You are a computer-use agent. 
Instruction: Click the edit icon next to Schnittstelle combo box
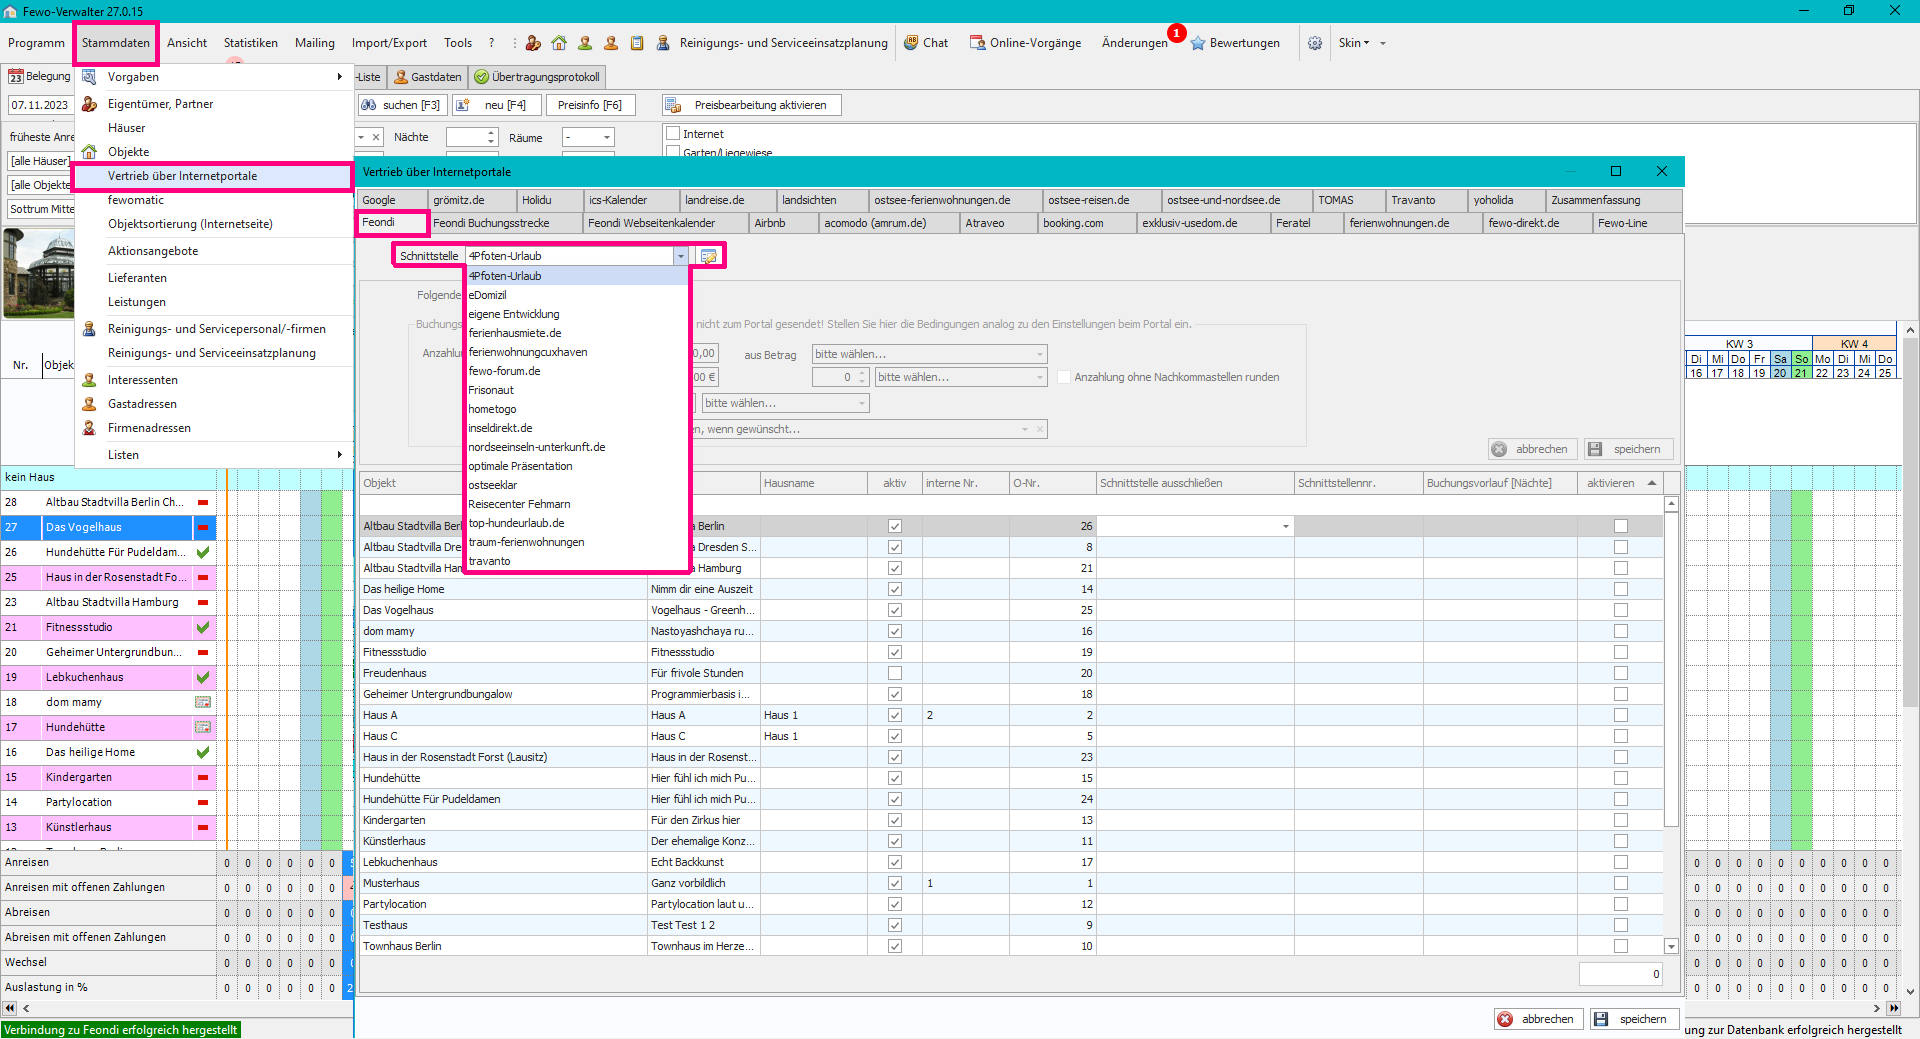pyautogui.click(x=709, y=256)
